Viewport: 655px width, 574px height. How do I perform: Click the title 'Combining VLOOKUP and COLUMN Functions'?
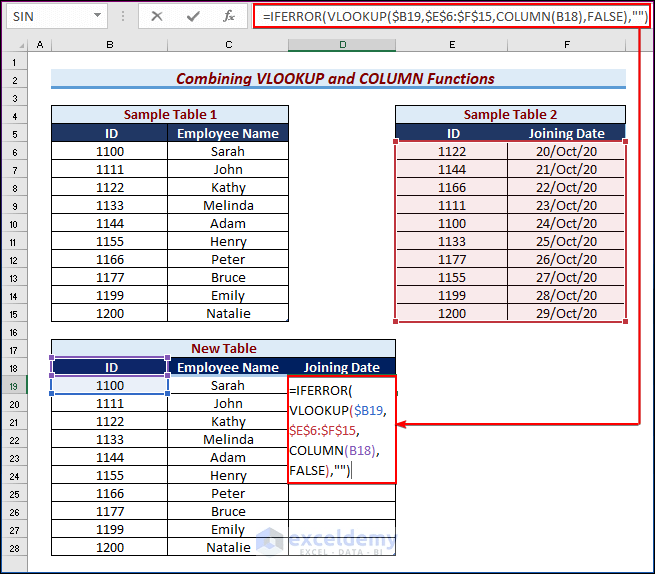point(335,79)
